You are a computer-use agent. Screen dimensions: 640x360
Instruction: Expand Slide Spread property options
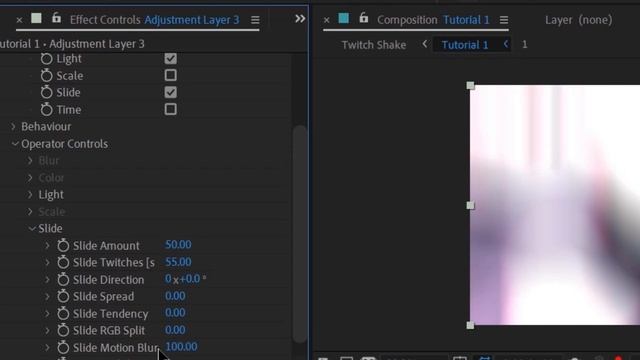pos(47,296)
